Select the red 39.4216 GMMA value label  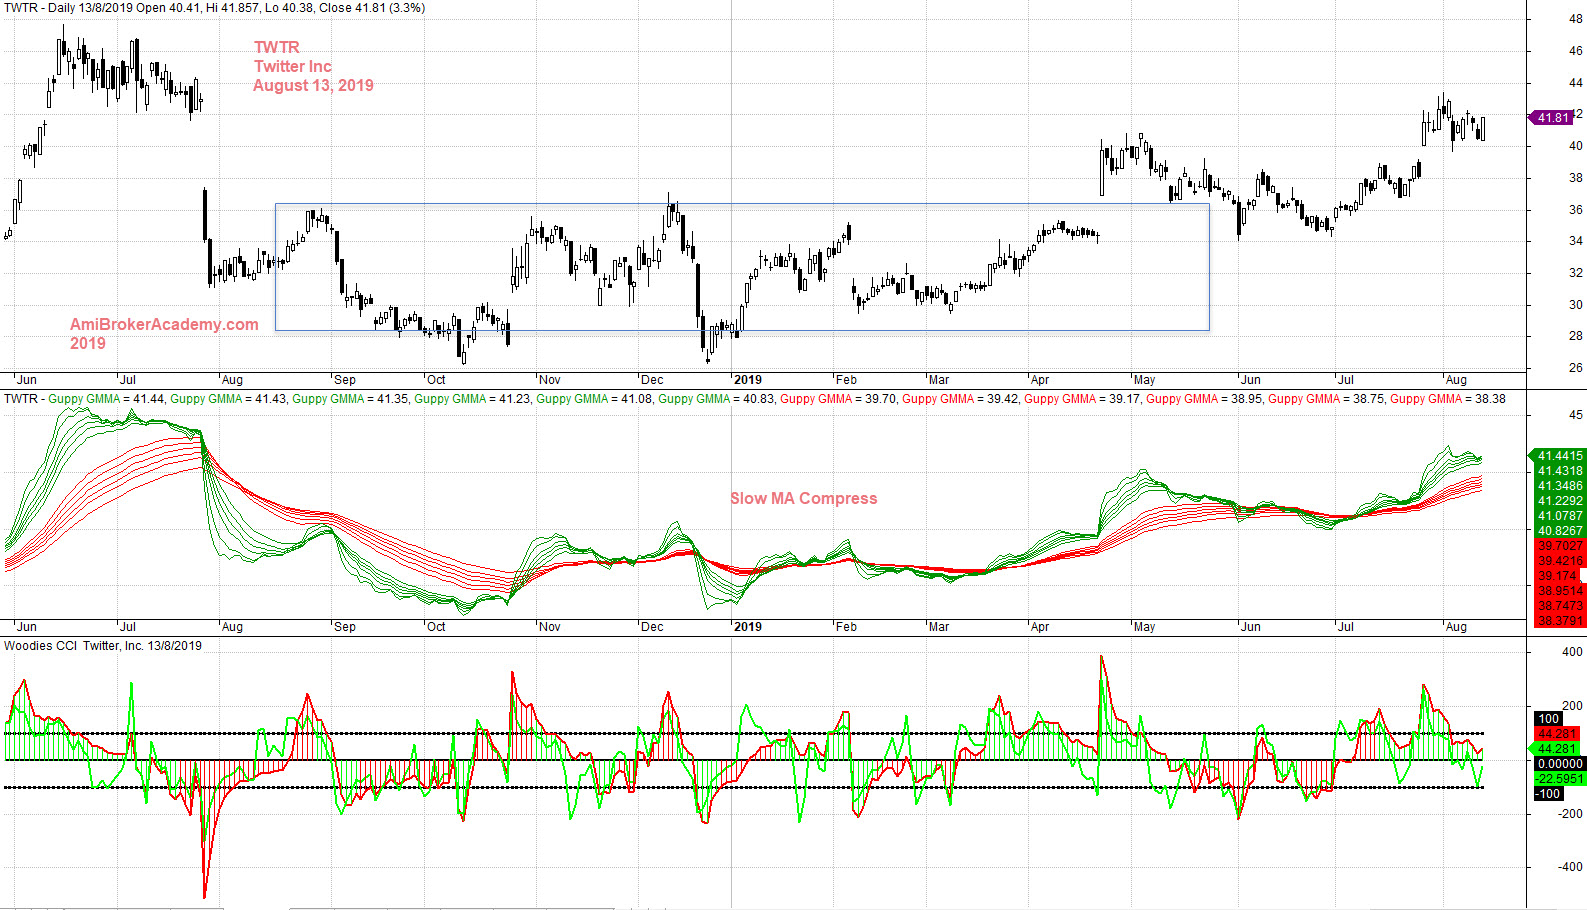point(1558,561)
